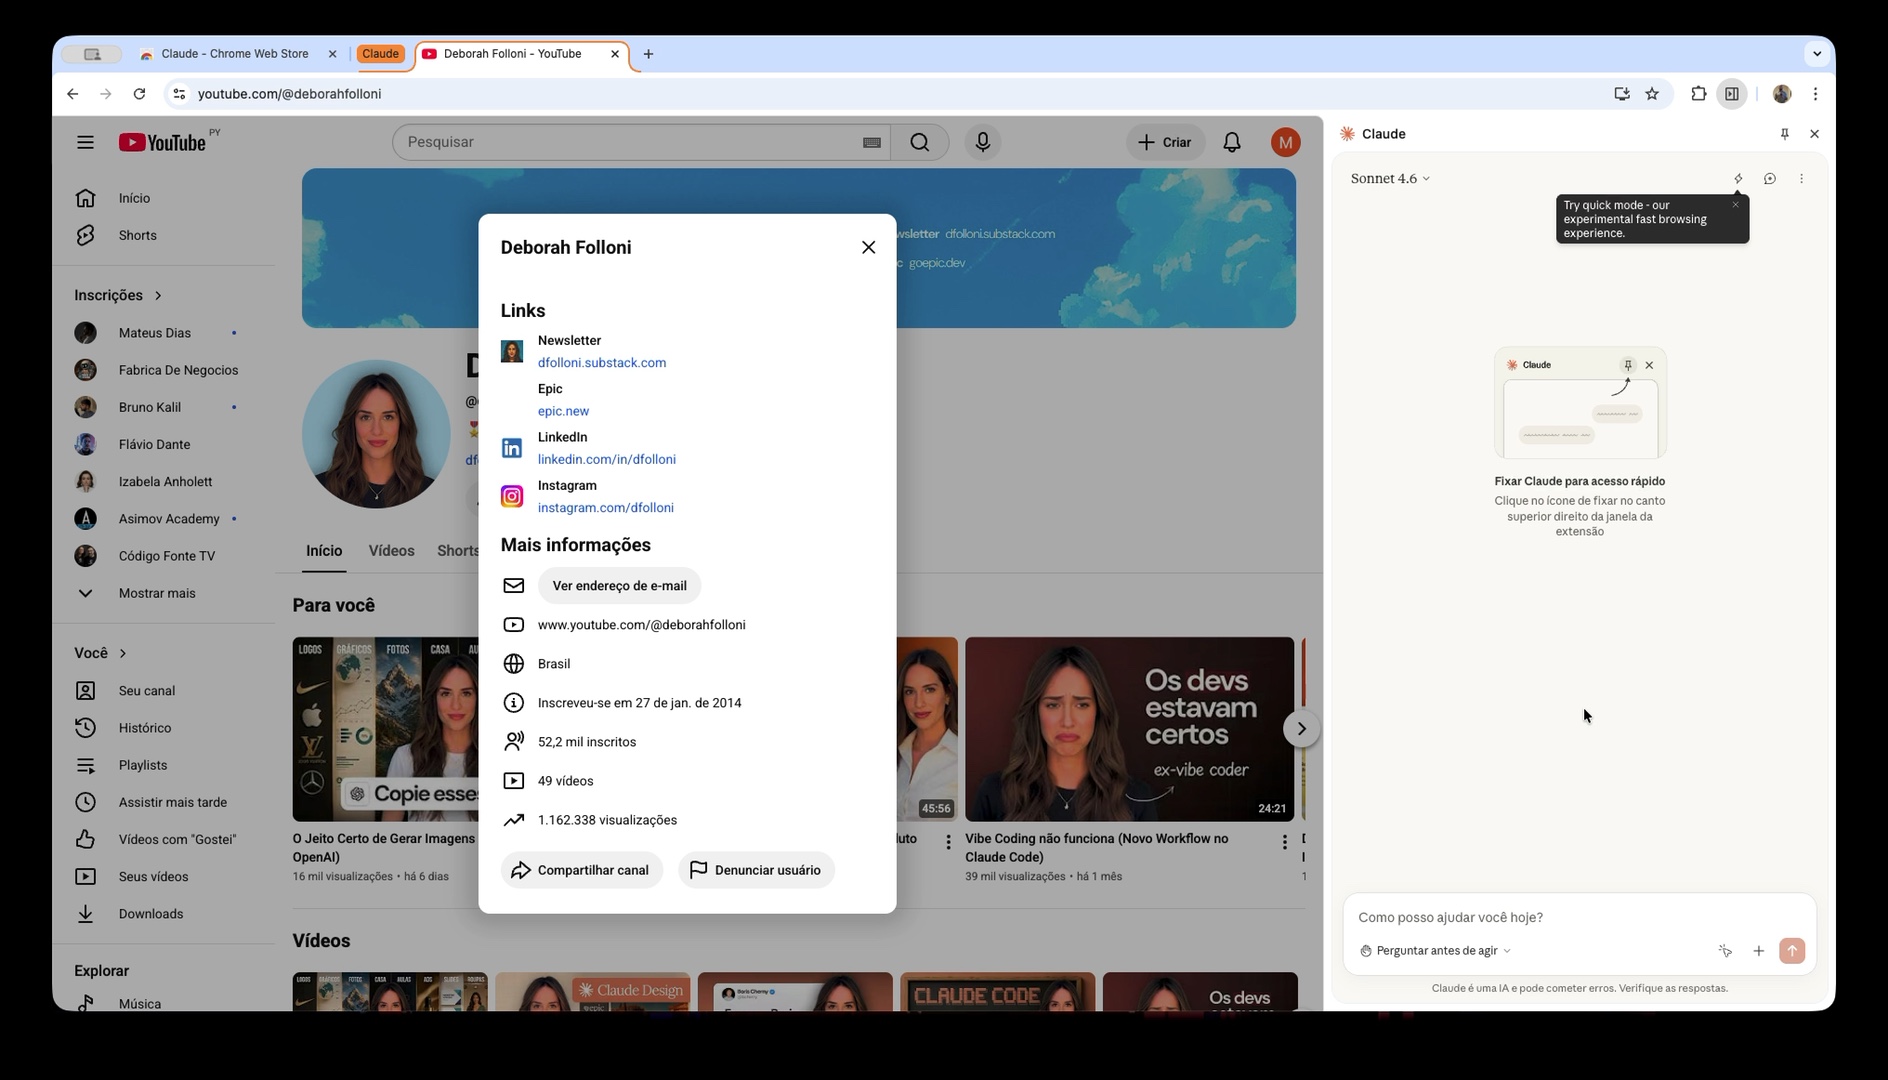Reload the current page
Screen dimensions: 1888x1080
pos(139,94)
